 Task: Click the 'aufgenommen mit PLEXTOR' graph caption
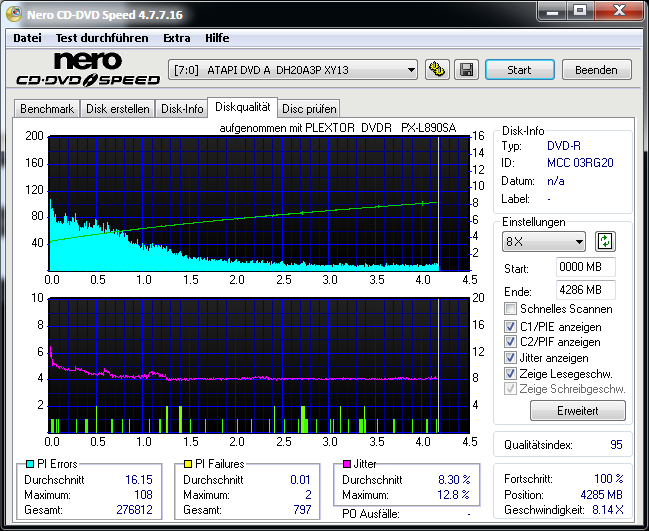(x=338, y=128)
